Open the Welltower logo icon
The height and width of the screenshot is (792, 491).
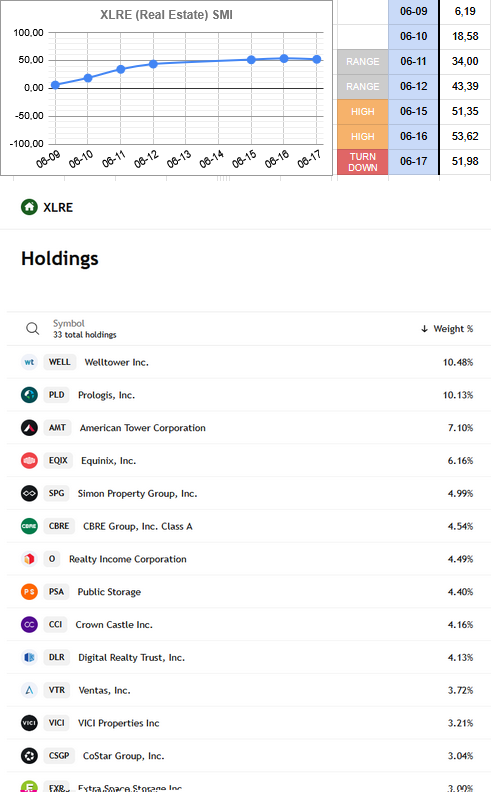tap(29, 362)
